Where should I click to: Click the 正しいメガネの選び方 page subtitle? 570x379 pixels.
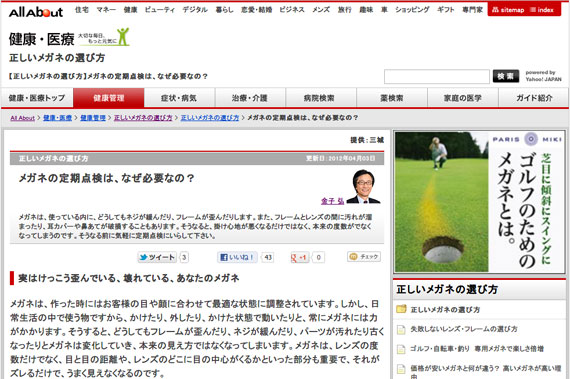(57, 58)
